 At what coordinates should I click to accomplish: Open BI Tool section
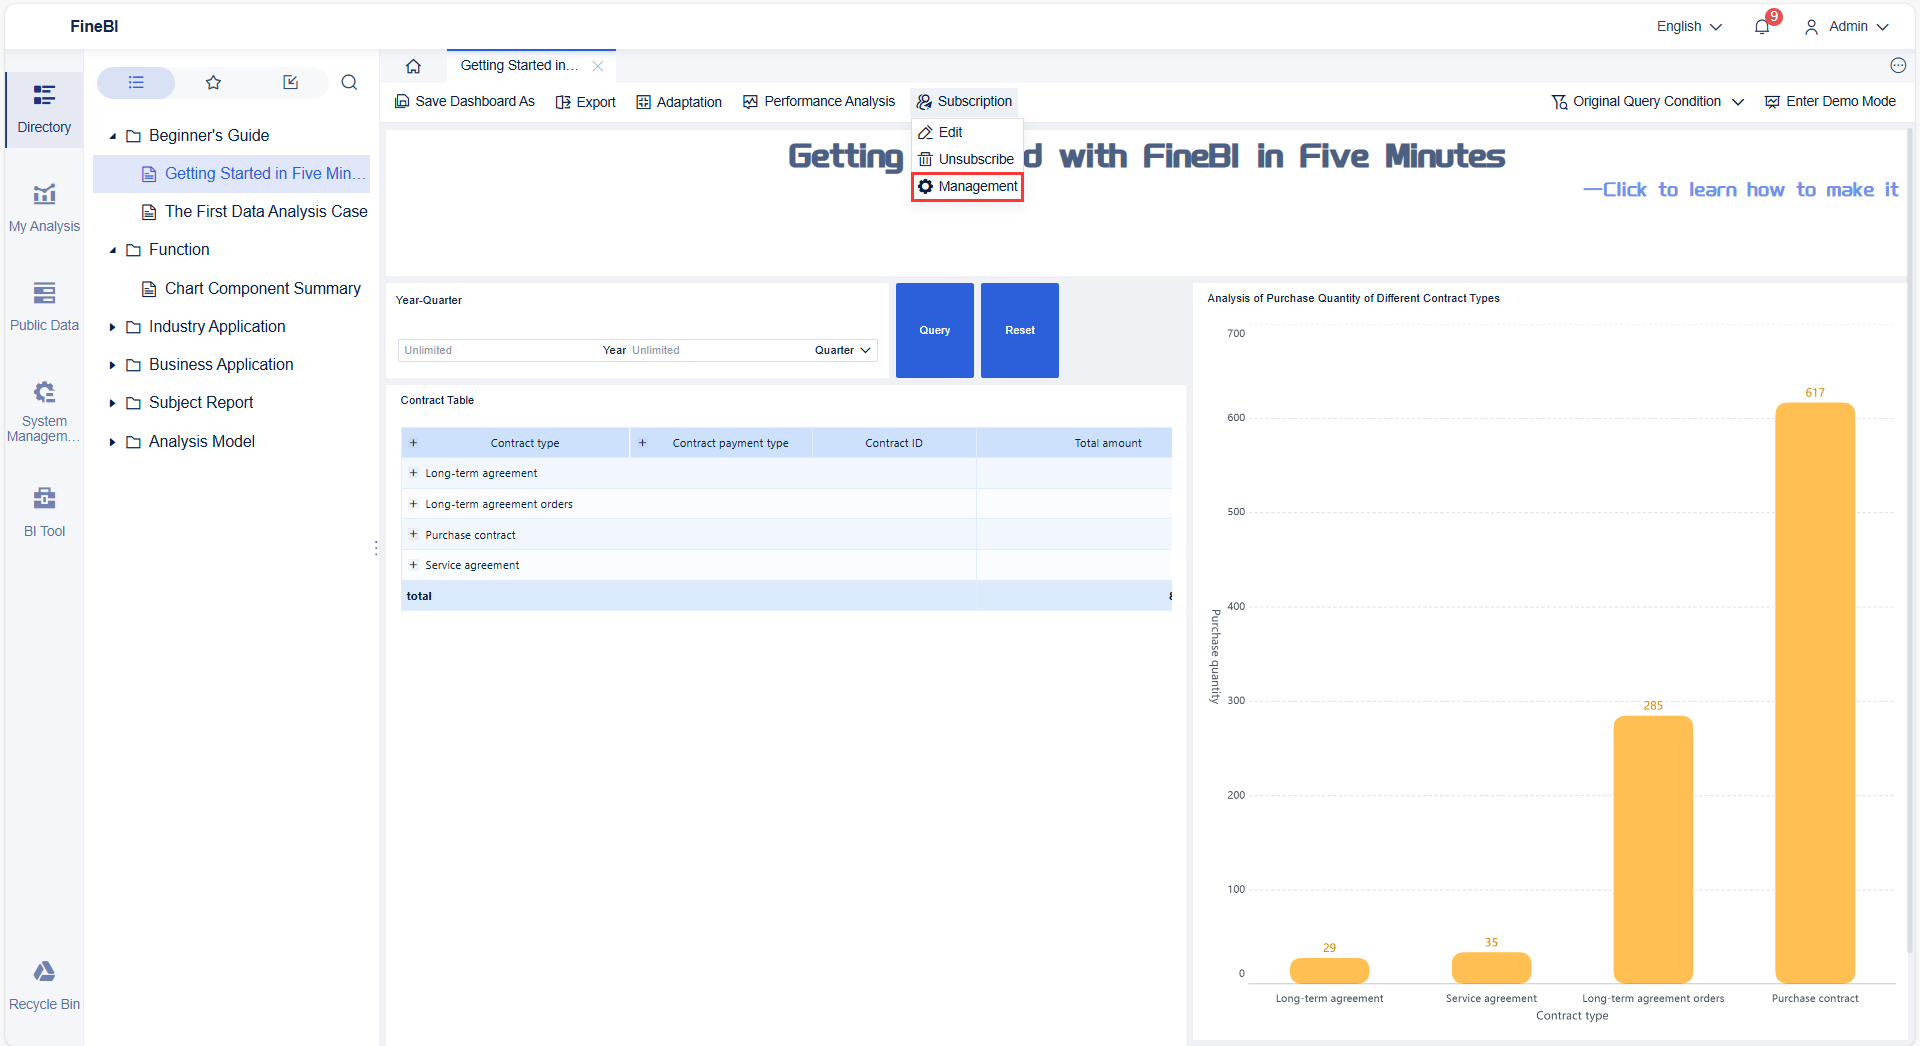pyautogui.click(x=44, y=512)
